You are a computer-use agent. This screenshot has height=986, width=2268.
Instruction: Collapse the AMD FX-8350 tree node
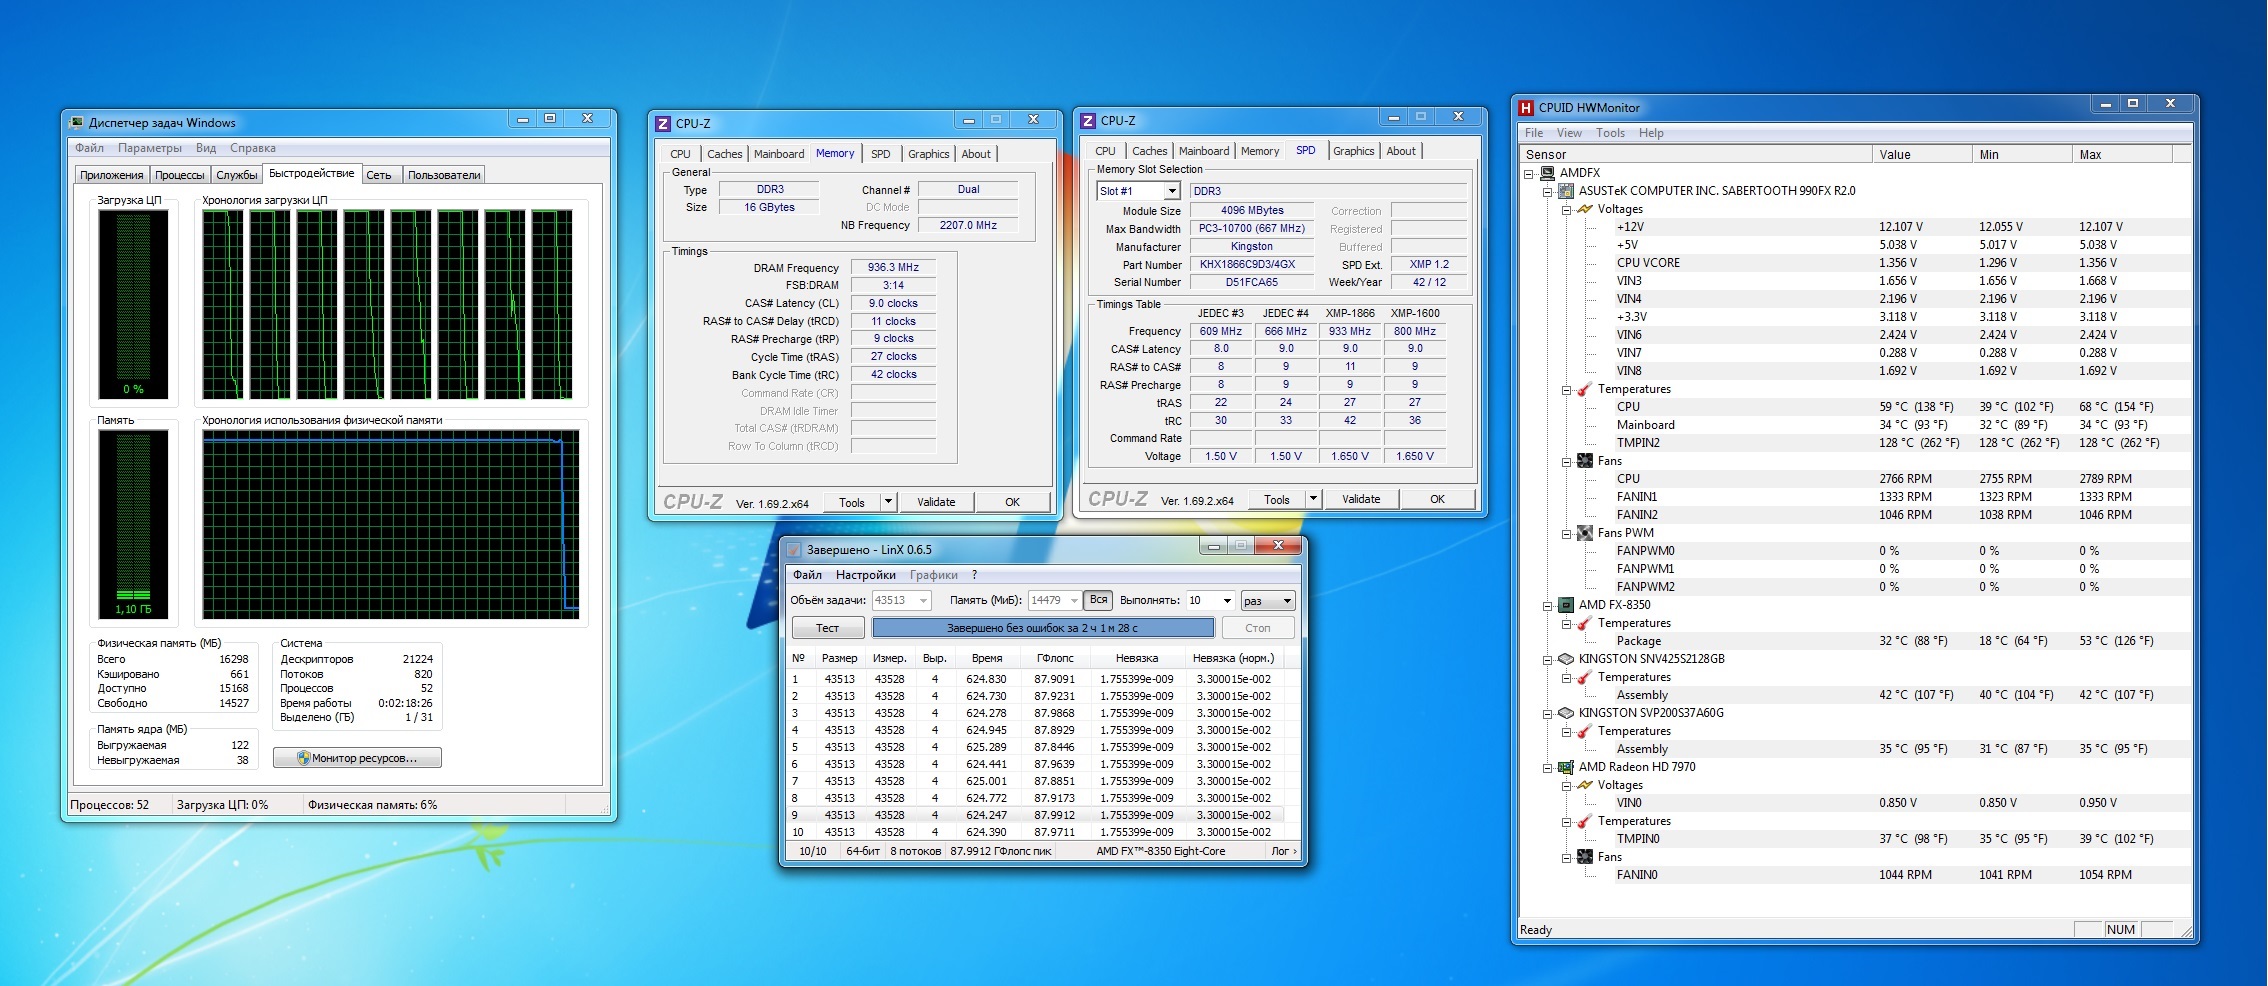click(x=1547, y=605)
